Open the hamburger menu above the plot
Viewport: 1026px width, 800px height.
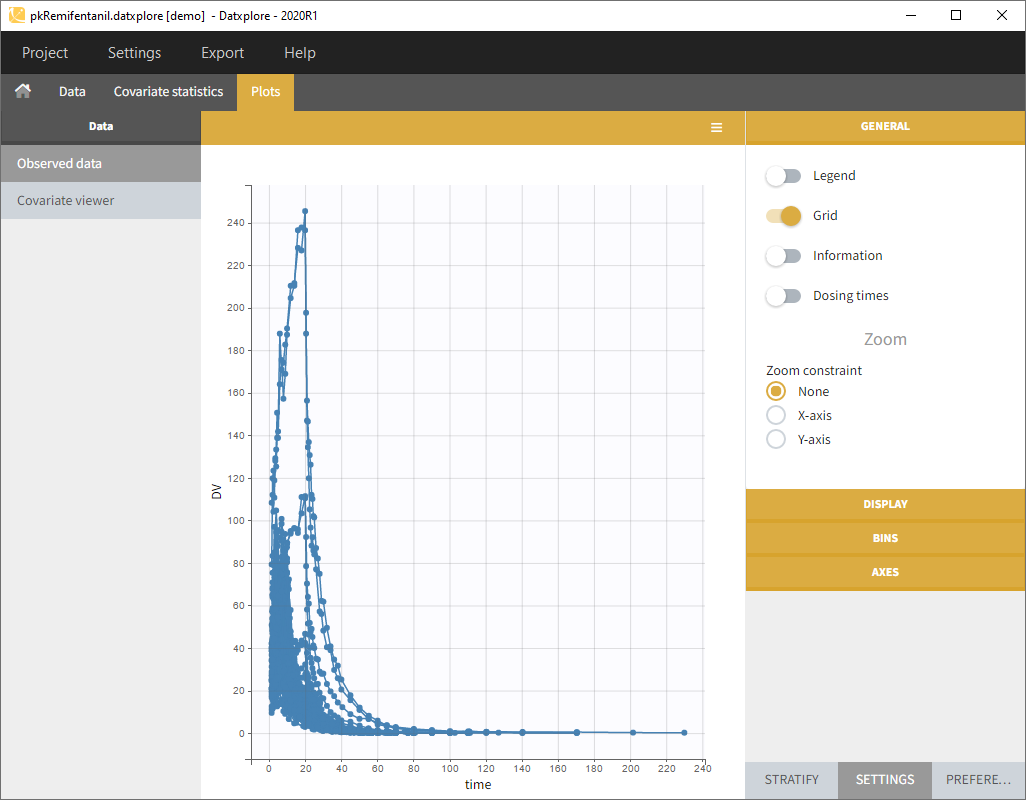[716, 128]
